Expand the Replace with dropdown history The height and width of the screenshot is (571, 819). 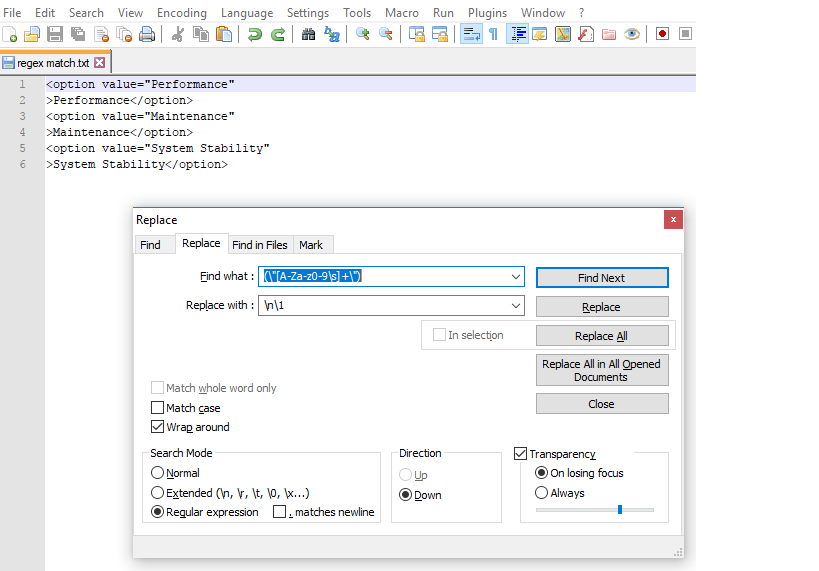point(516,306)
